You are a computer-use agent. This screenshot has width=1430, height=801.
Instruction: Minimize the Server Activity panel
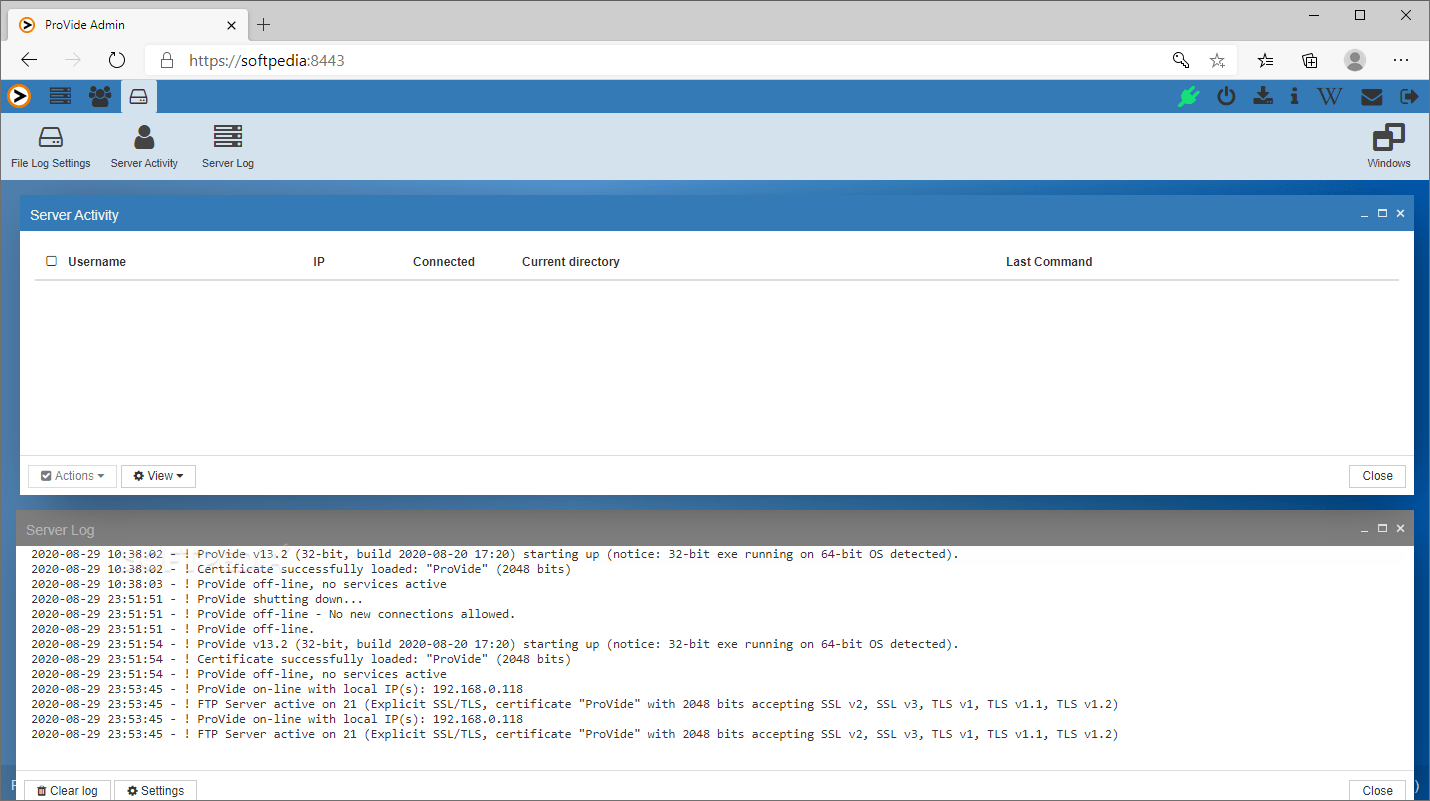(x=1365, y=214)
